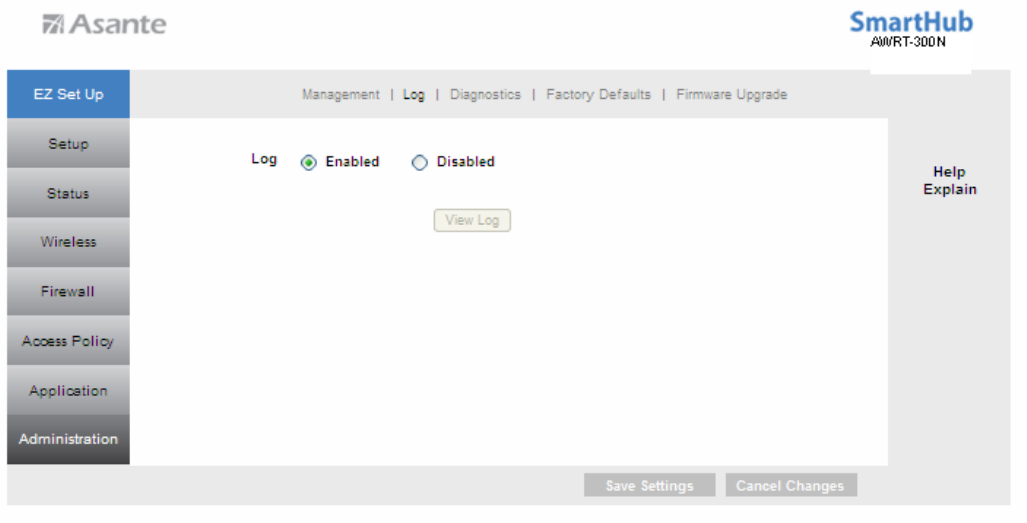Switch to the Diagnostics tab
This screenshot has height=523, width=1027.
pyautogui.click(x=485, y=95)
